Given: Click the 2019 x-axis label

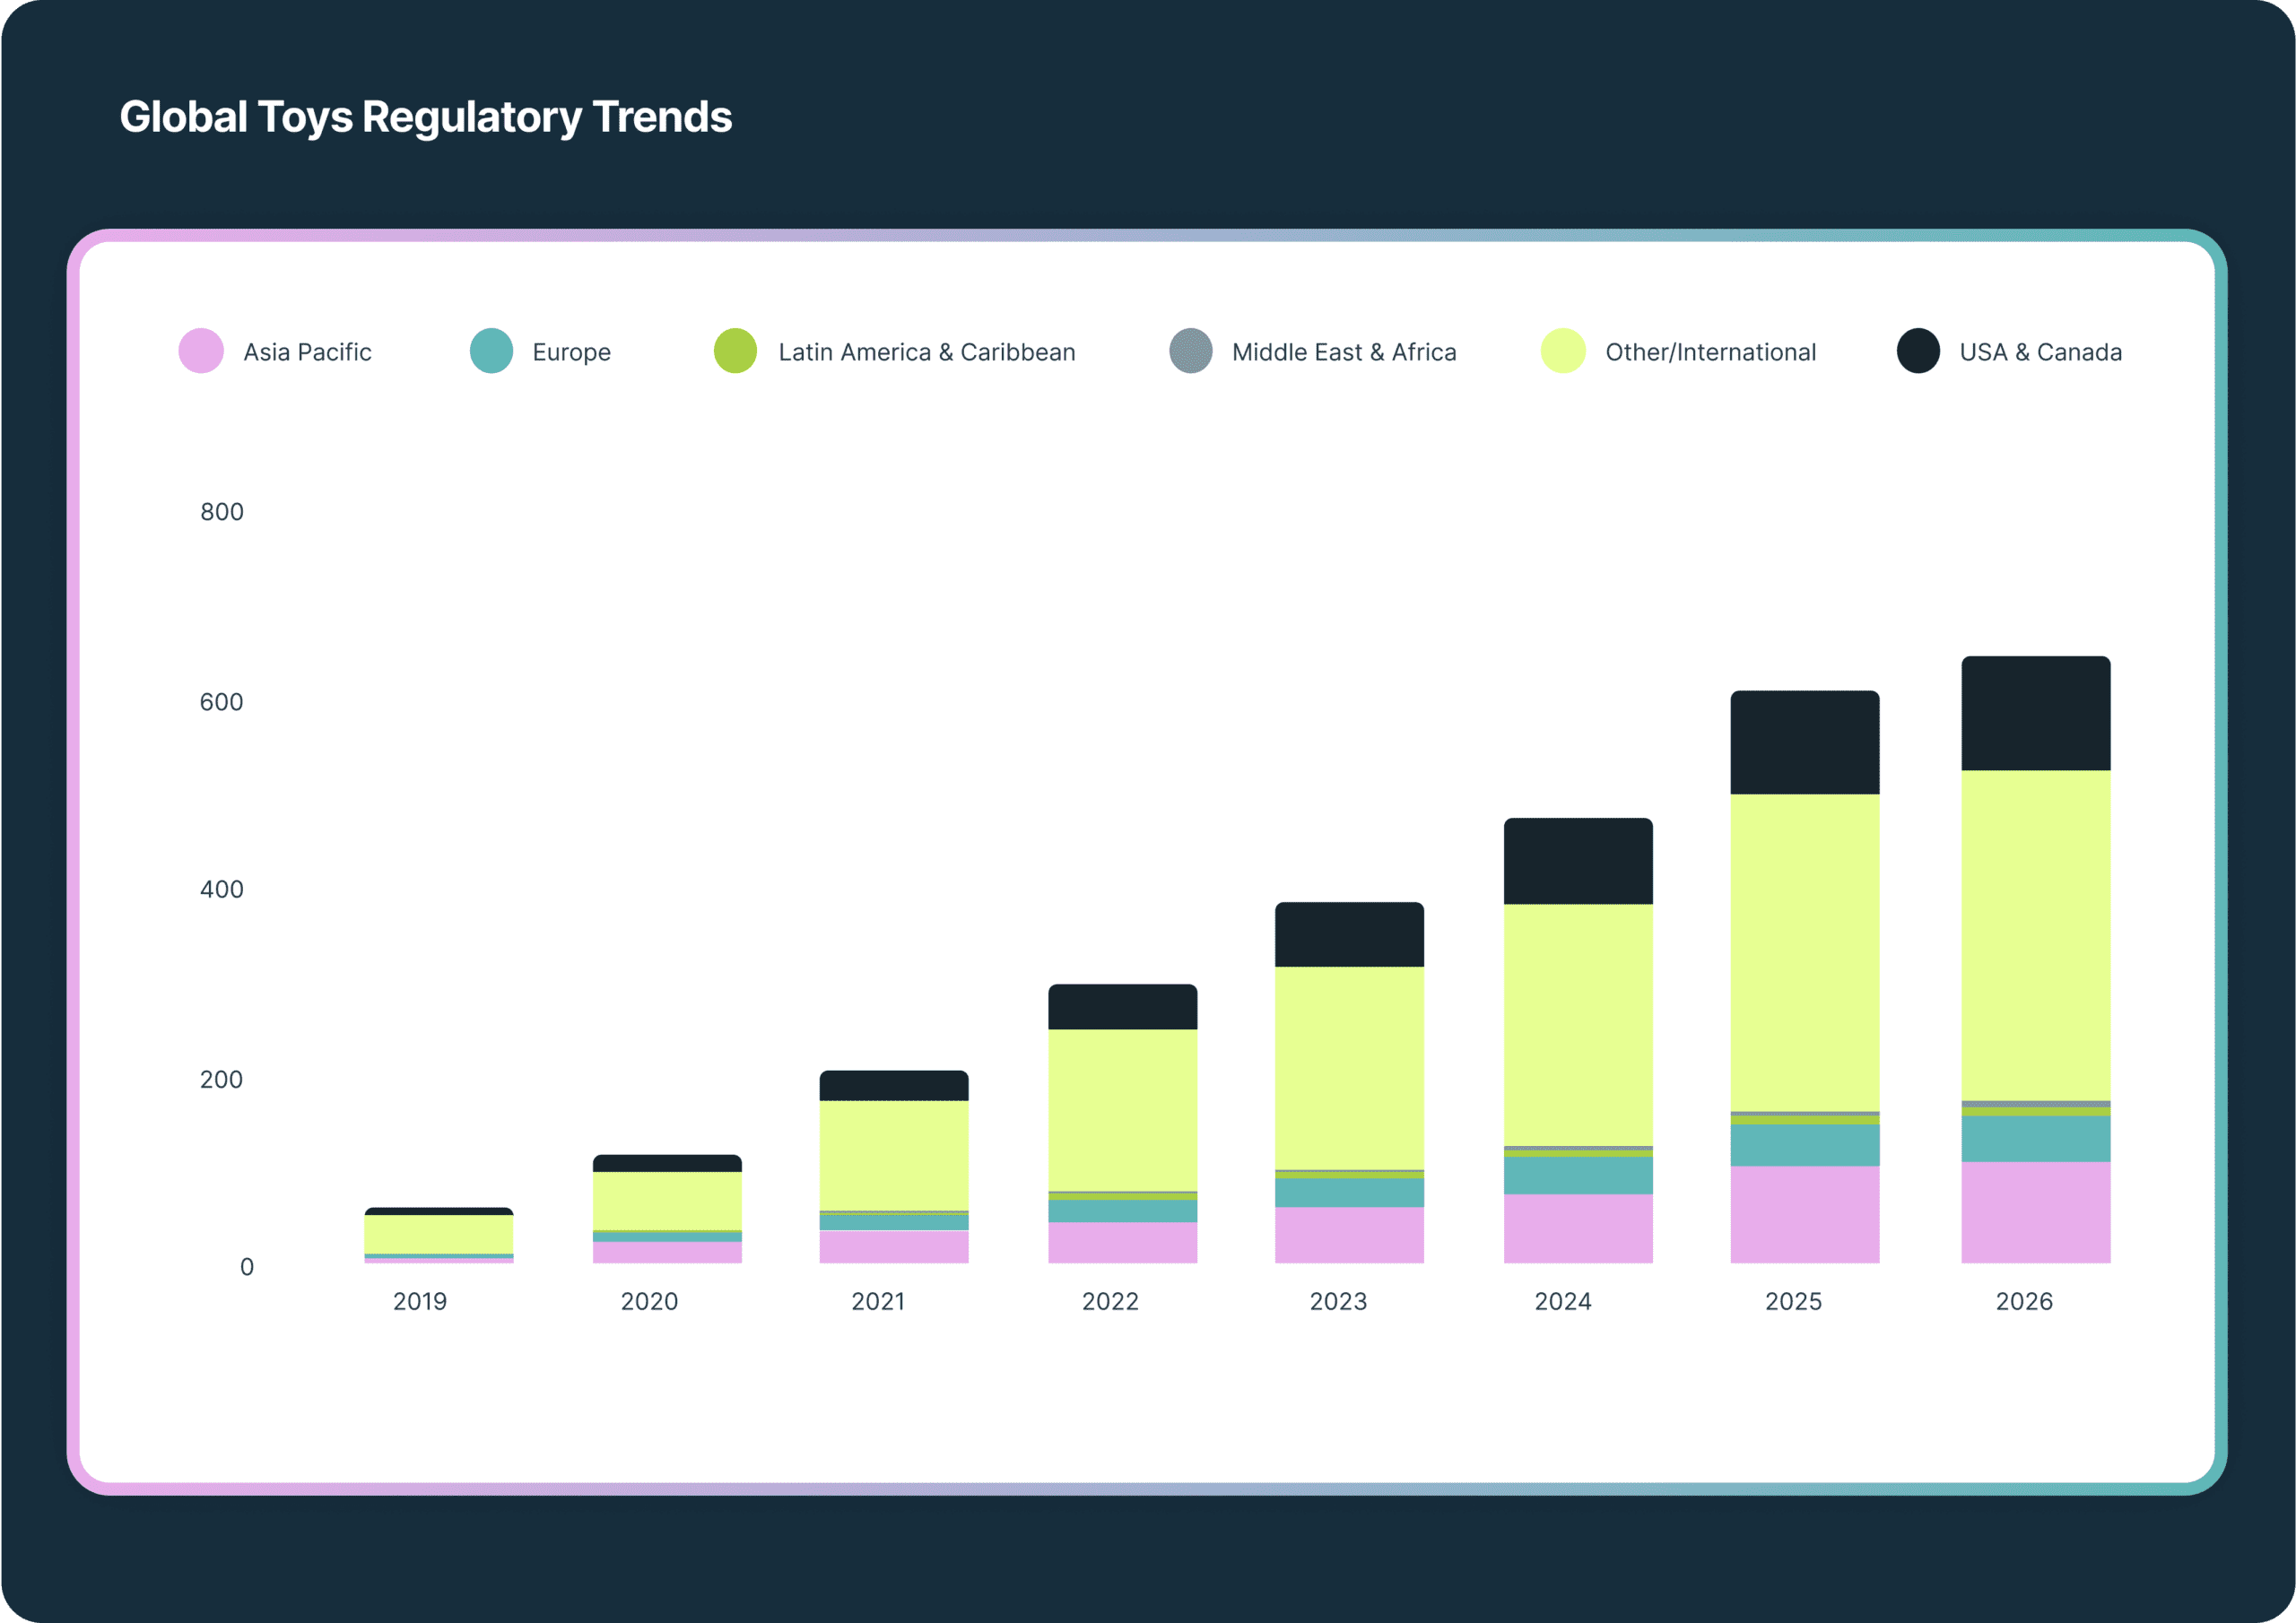Looking at the screenshot, I should click(x=419, y=1301).
